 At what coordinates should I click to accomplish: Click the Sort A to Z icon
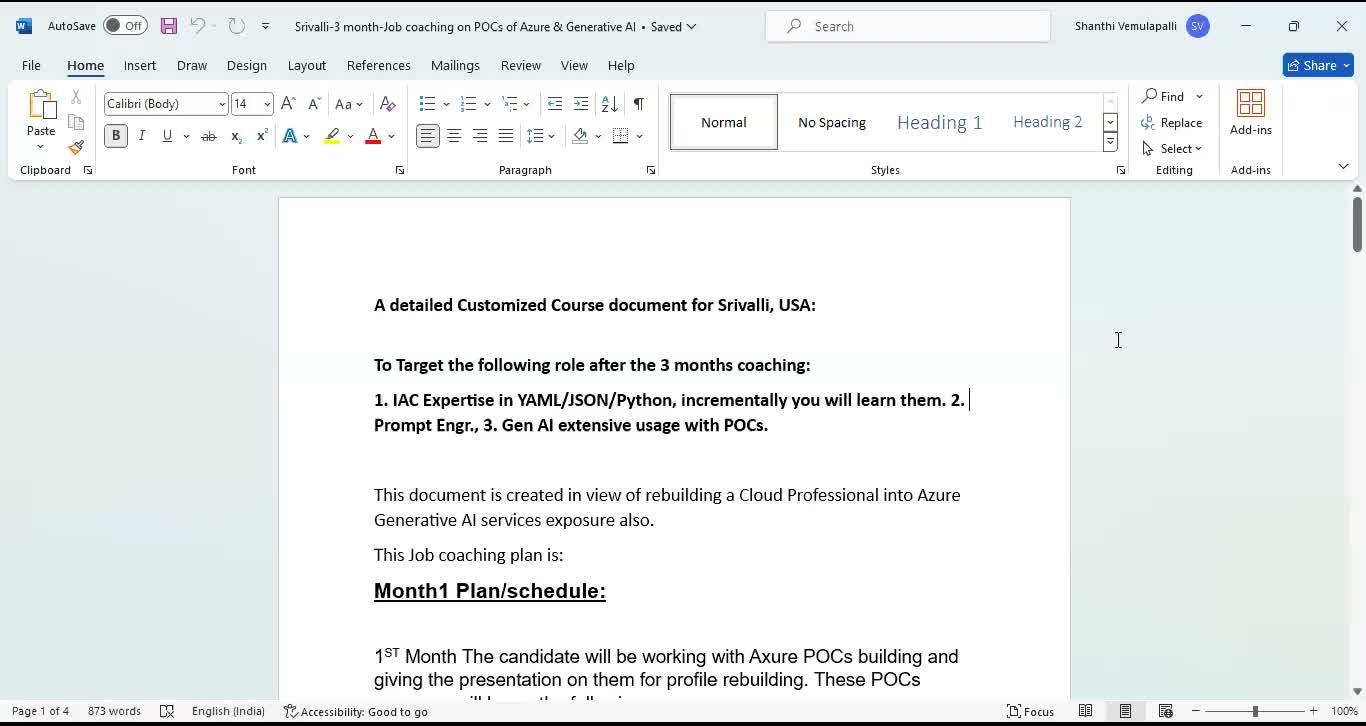click(x=609, y=104)
